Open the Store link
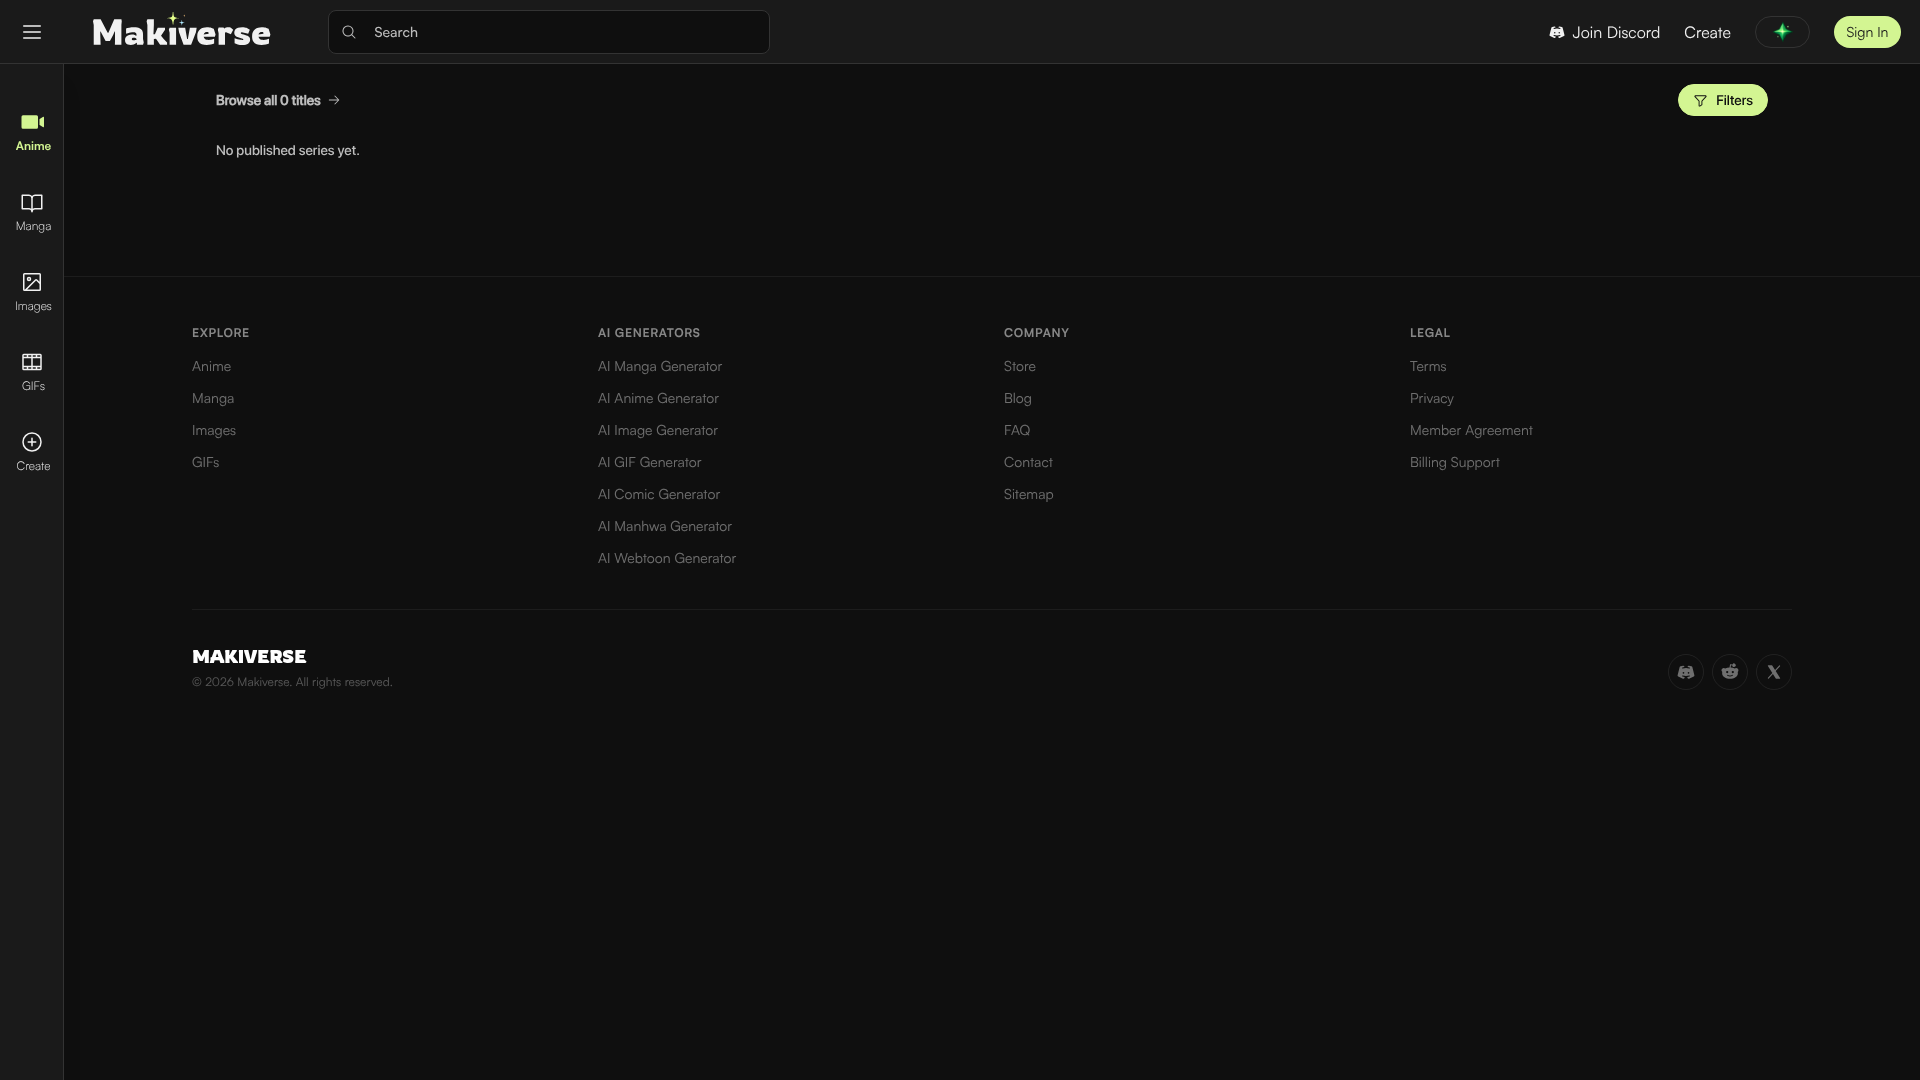Image resolution: width=1920 pixels, height=1080 pixels. 1020,366
